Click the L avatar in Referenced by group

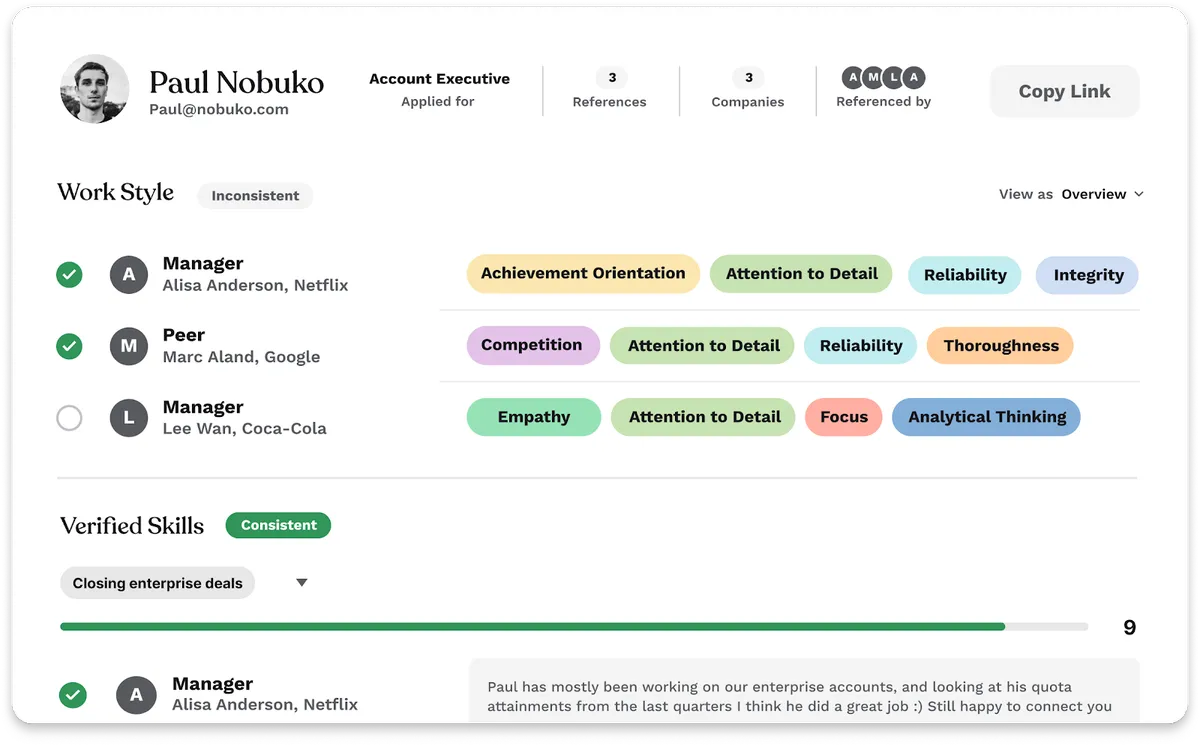click(x=894, y=78)
